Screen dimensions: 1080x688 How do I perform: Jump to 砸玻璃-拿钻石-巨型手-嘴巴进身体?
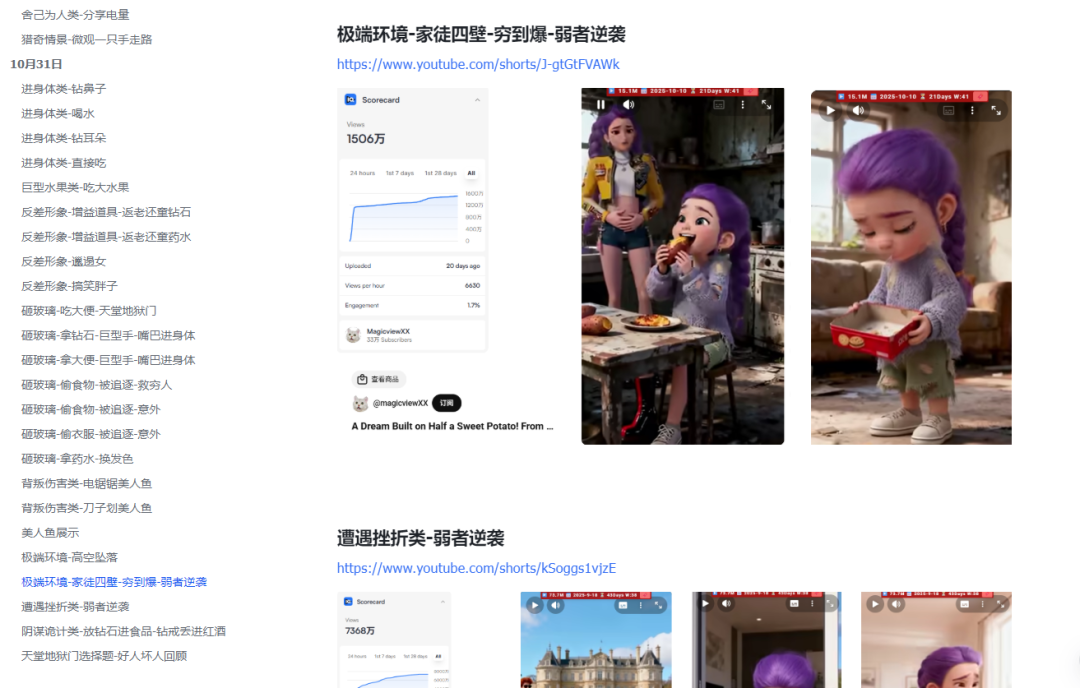point(108,335)
